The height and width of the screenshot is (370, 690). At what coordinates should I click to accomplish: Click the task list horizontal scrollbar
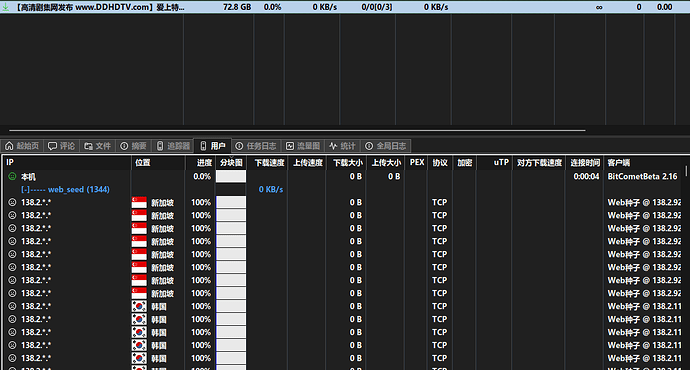tap(297, 130)
